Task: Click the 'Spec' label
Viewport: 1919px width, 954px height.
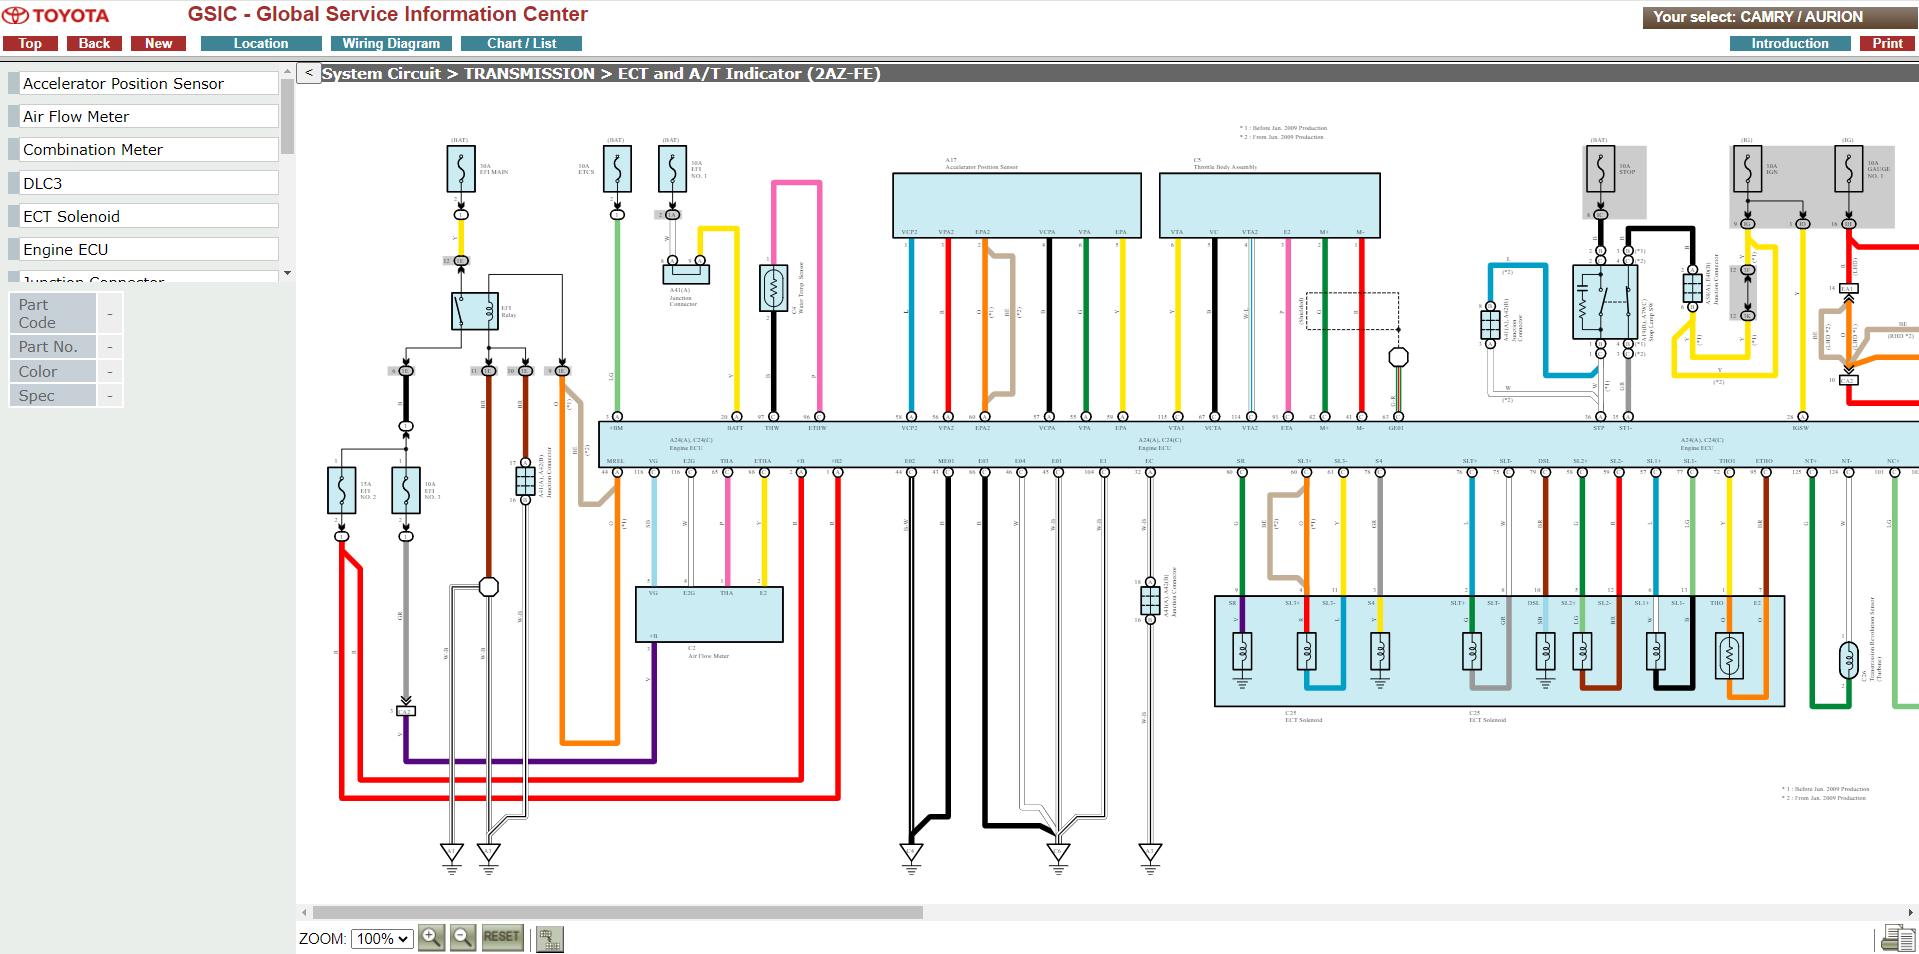Action: coord(52,396)
